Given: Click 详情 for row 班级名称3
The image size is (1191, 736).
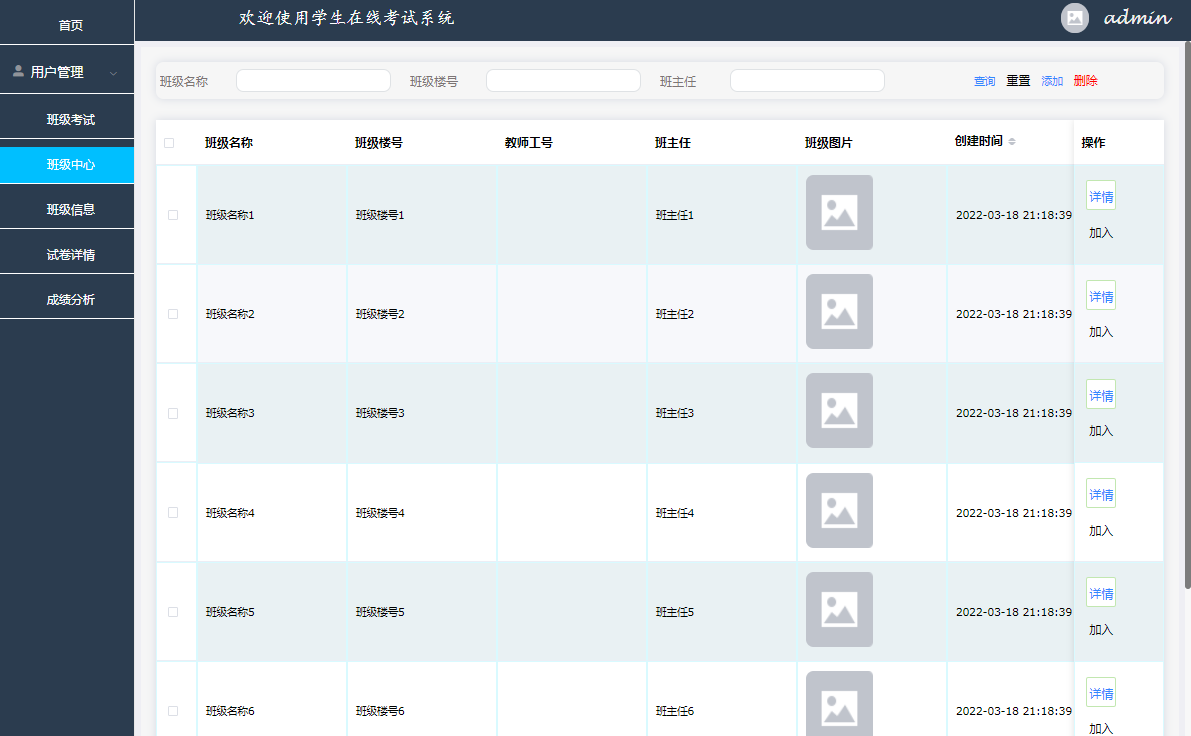Looking at the screenshot, I should tap(1101, 395).
